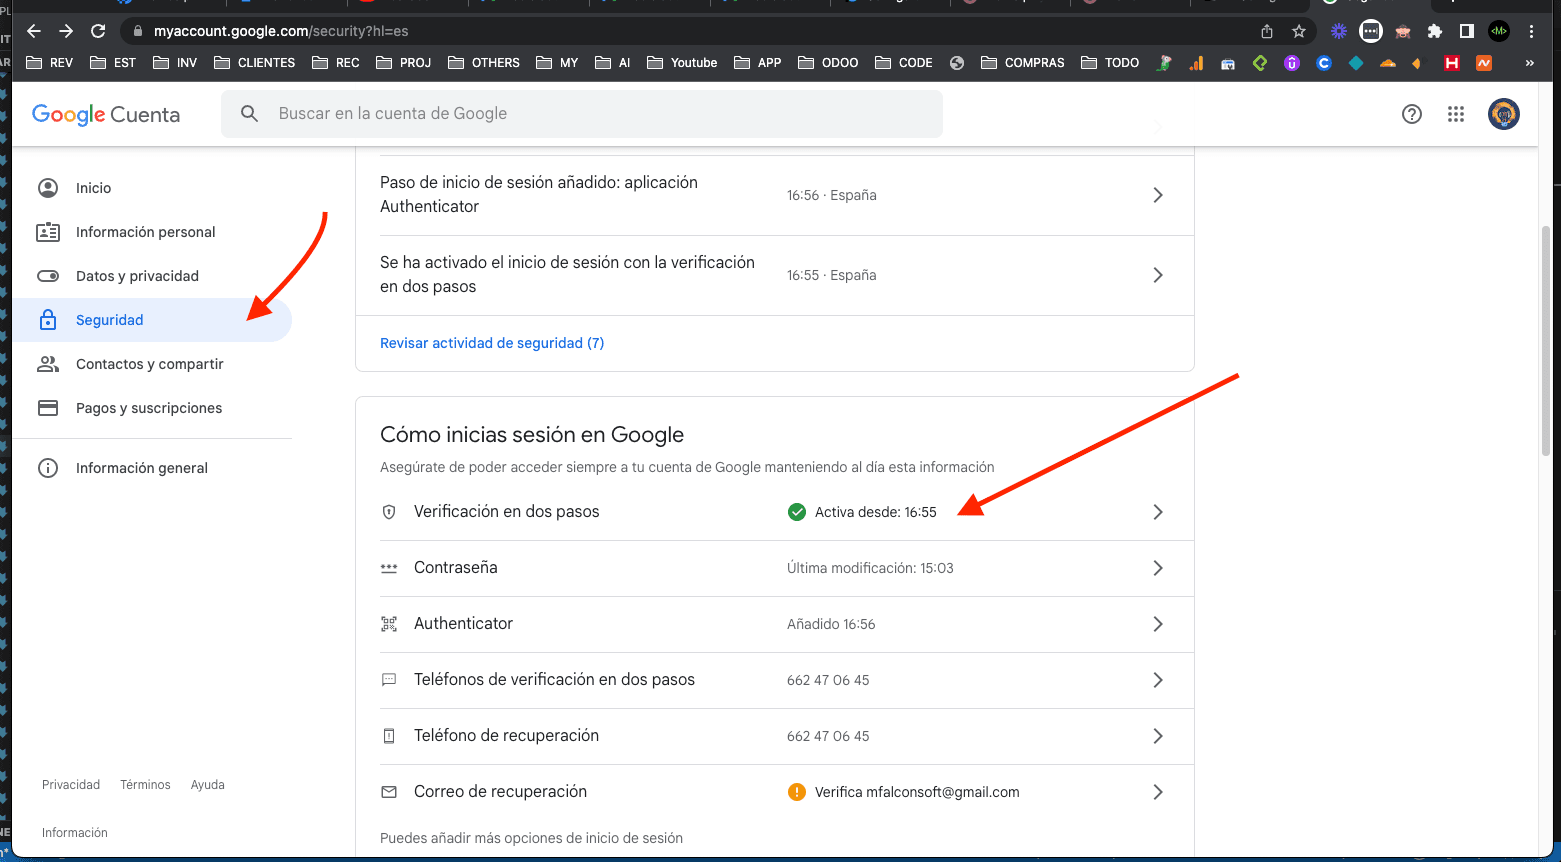Click the Pagos y suscripciones card icon
This screenshot has height=862, width=1561.
[x=48, y=408]
